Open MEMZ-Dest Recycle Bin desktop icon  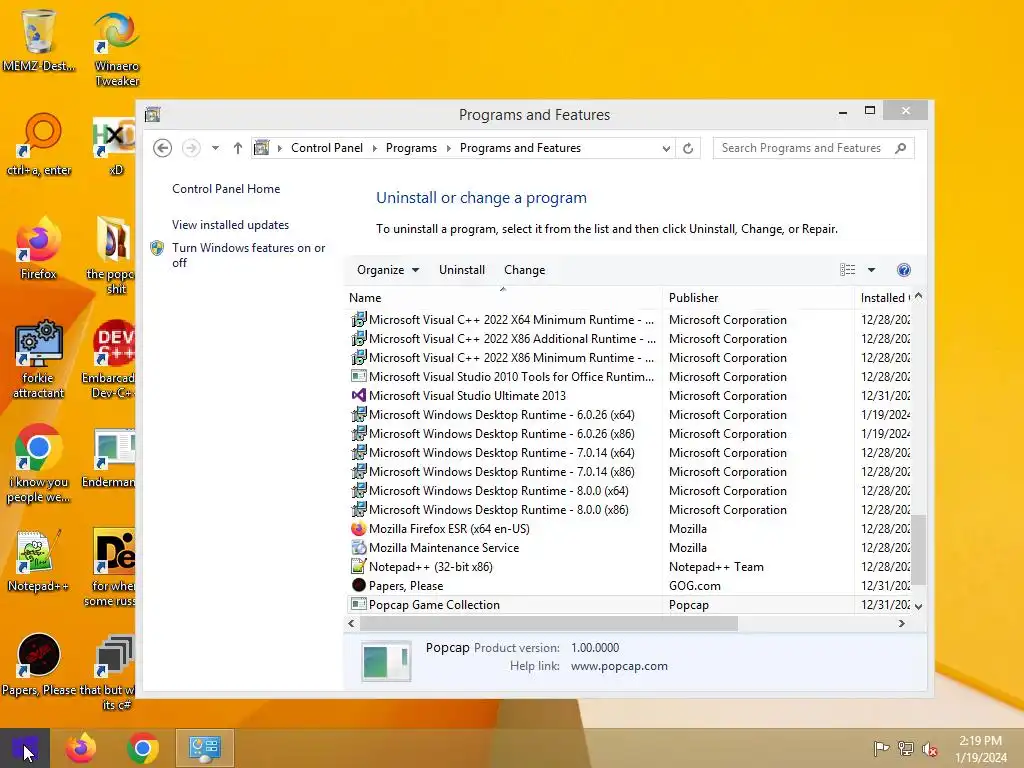coord(39,39)
